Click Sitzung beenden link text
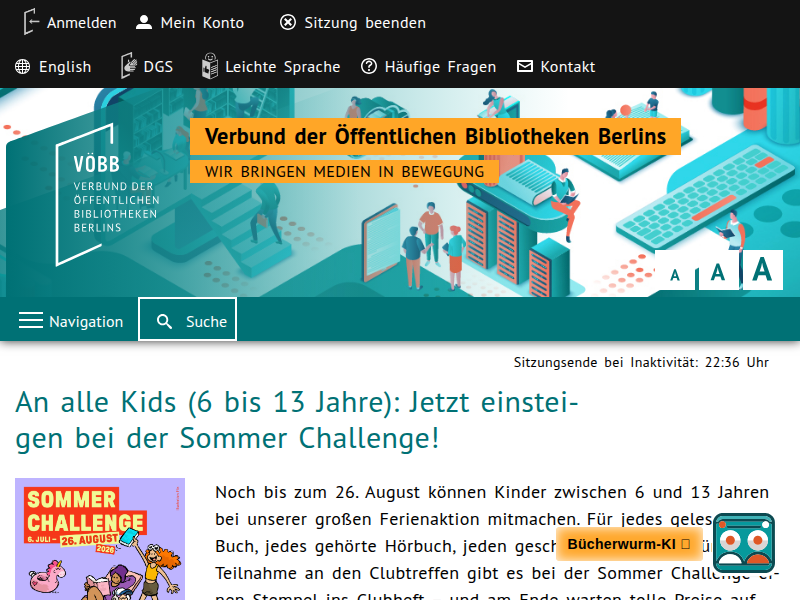This screenshot has width=800, height=600. (365, 23)
